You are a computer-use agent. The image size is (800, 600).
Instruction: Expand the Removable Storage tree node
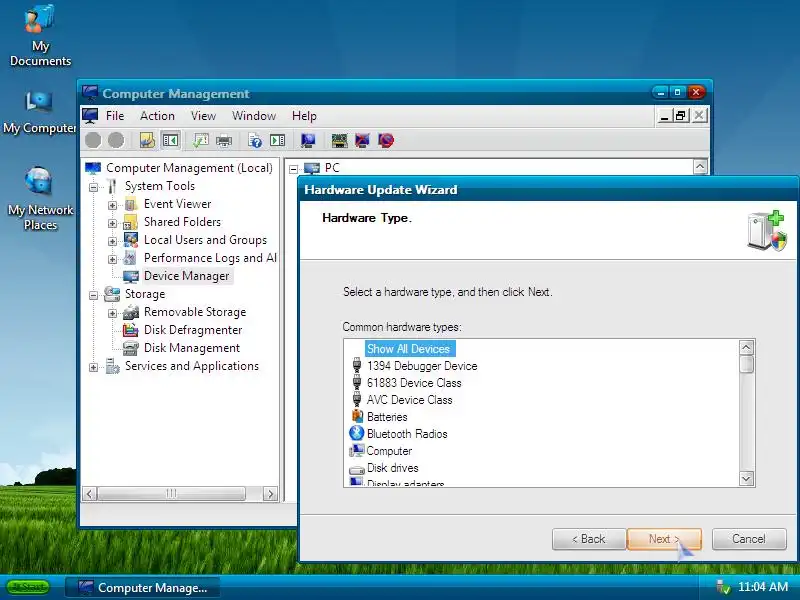point(112,313)
